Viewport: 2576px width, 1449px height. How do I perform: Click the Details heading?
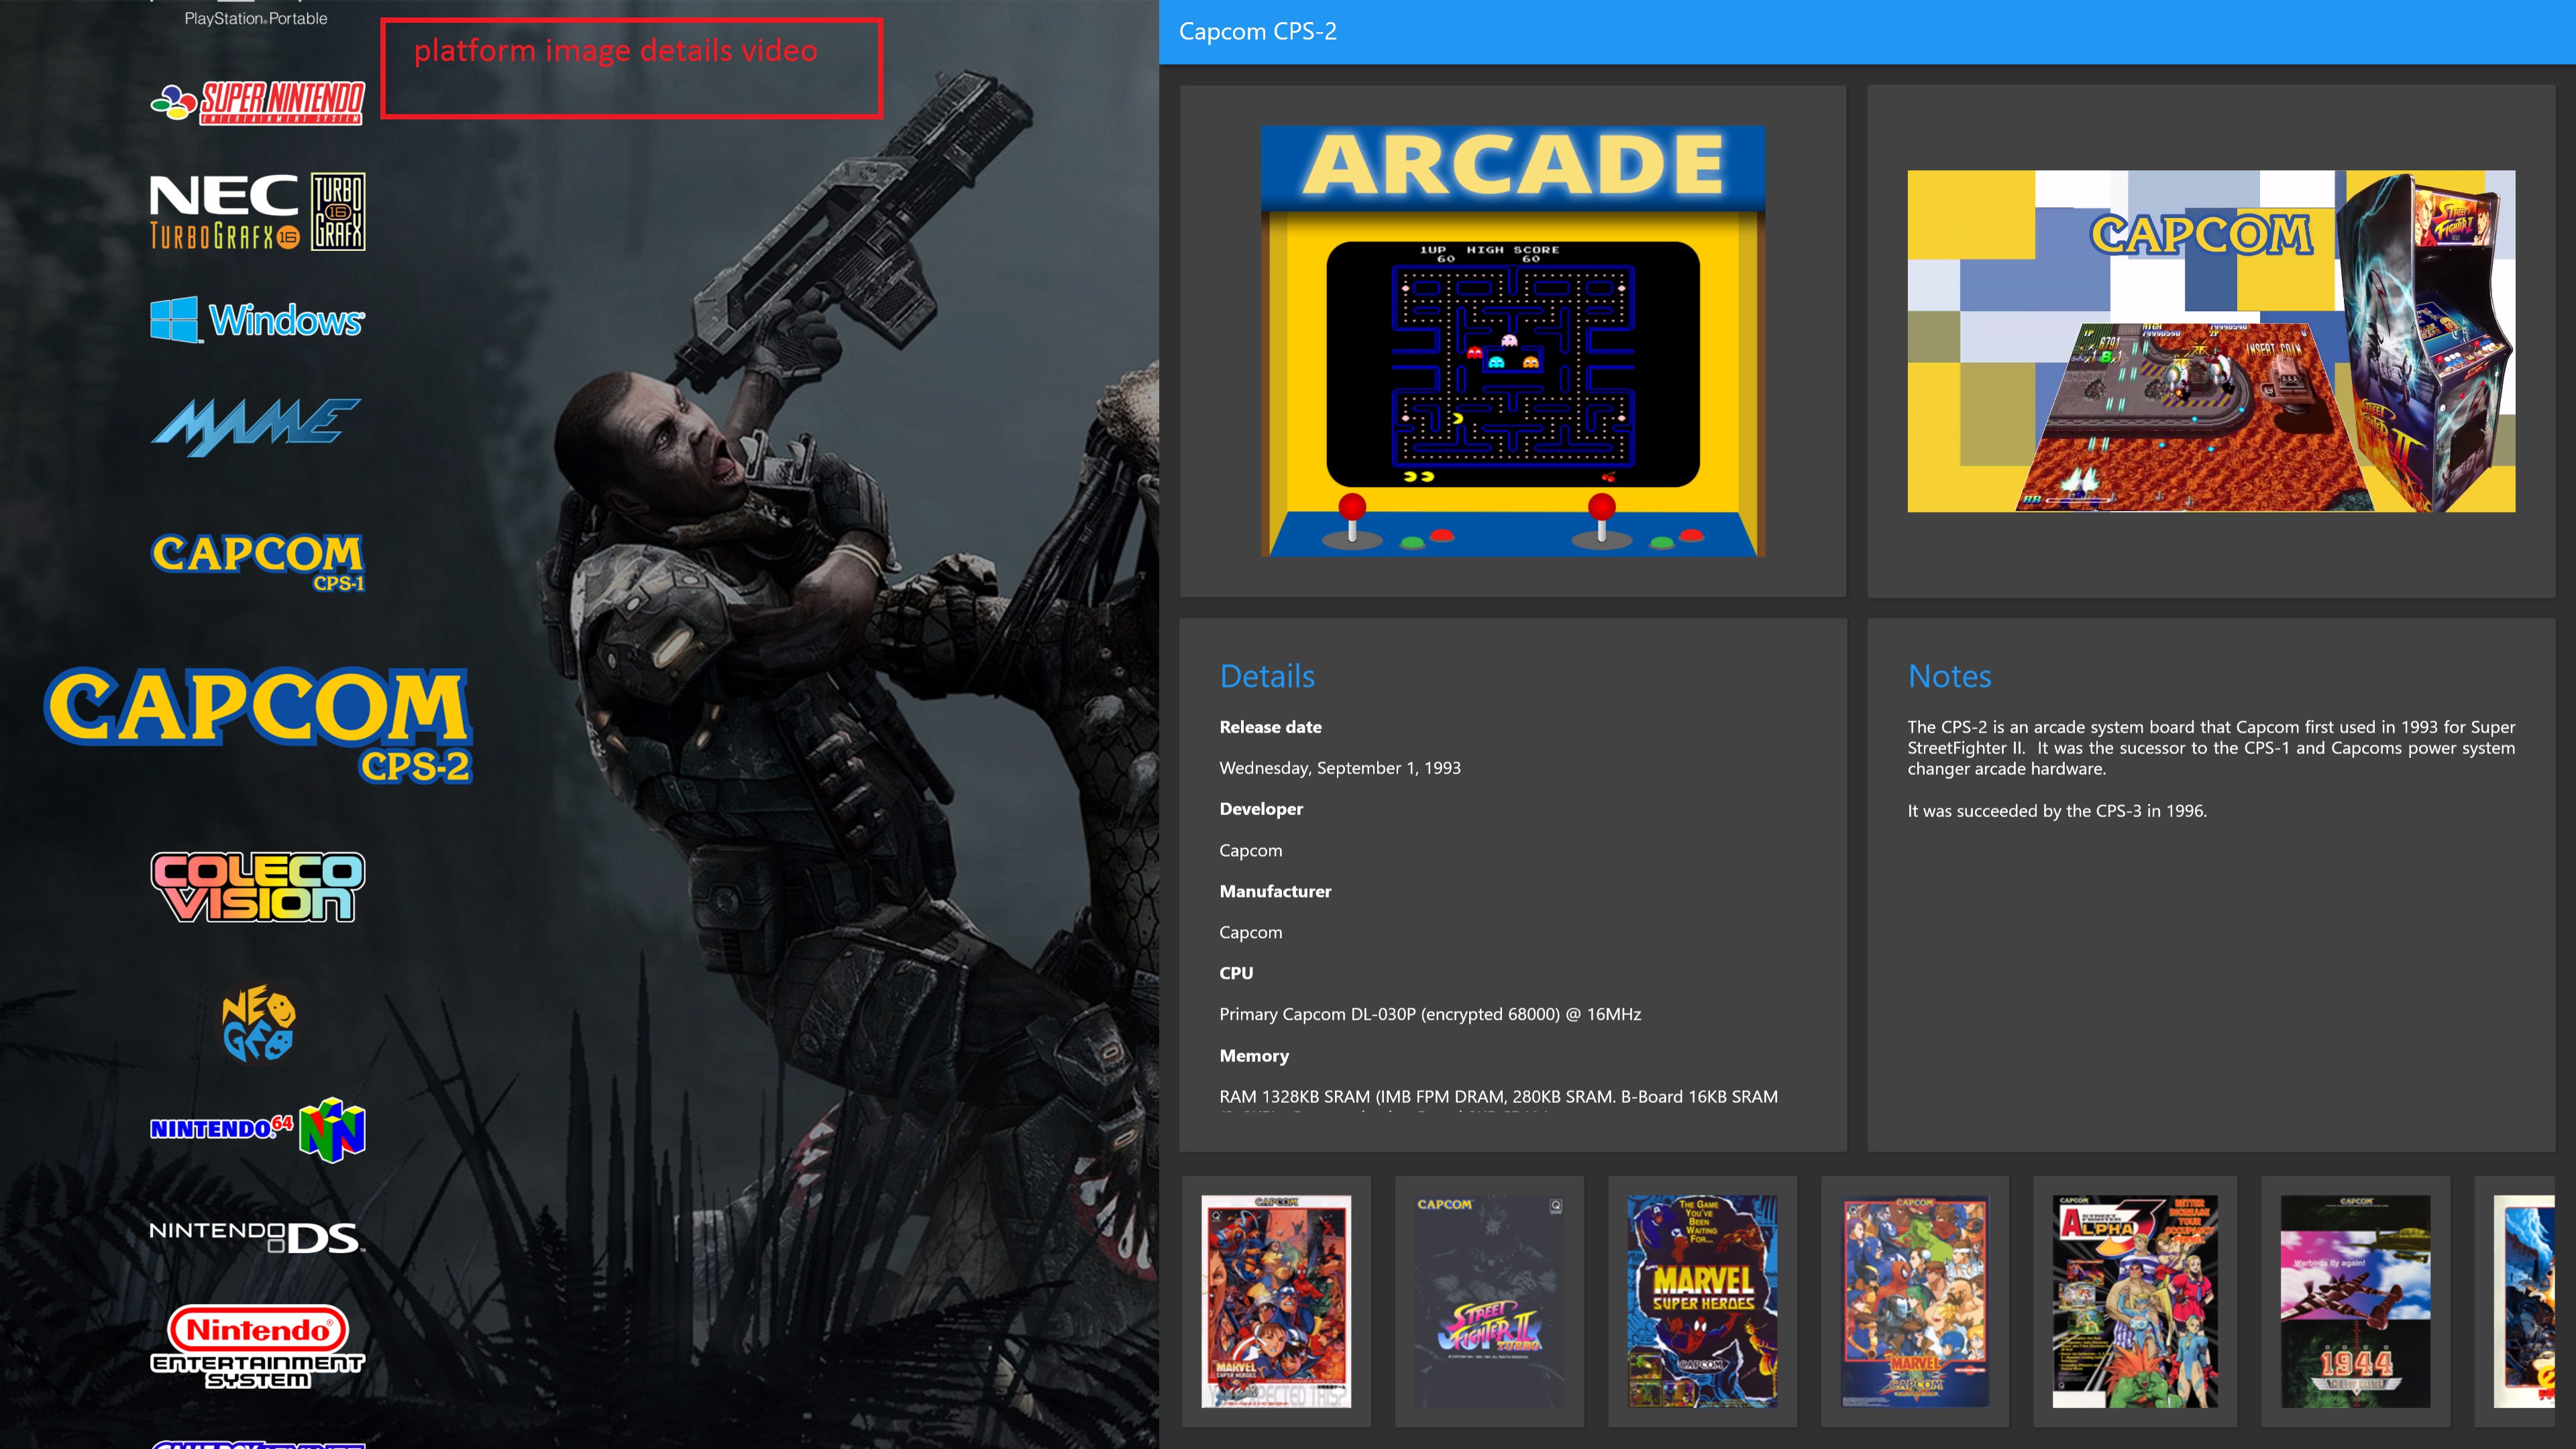coord(1267,676)
